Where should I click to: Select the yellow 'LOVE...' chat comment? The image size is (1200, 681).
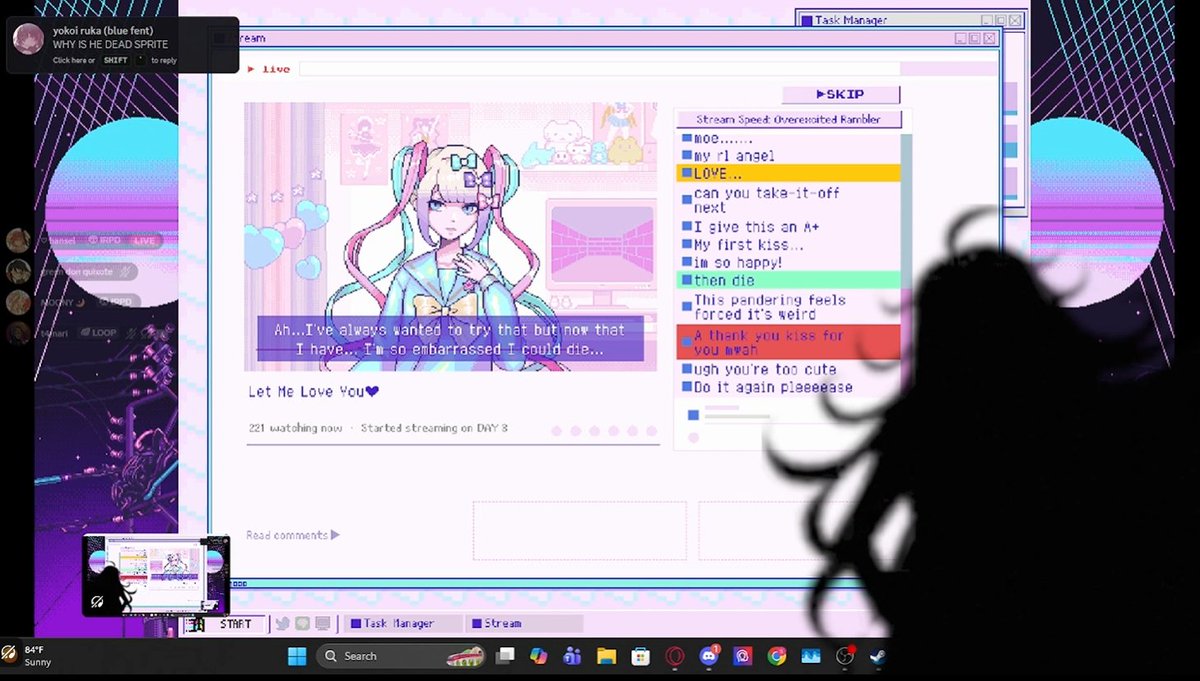pos(788,173)
